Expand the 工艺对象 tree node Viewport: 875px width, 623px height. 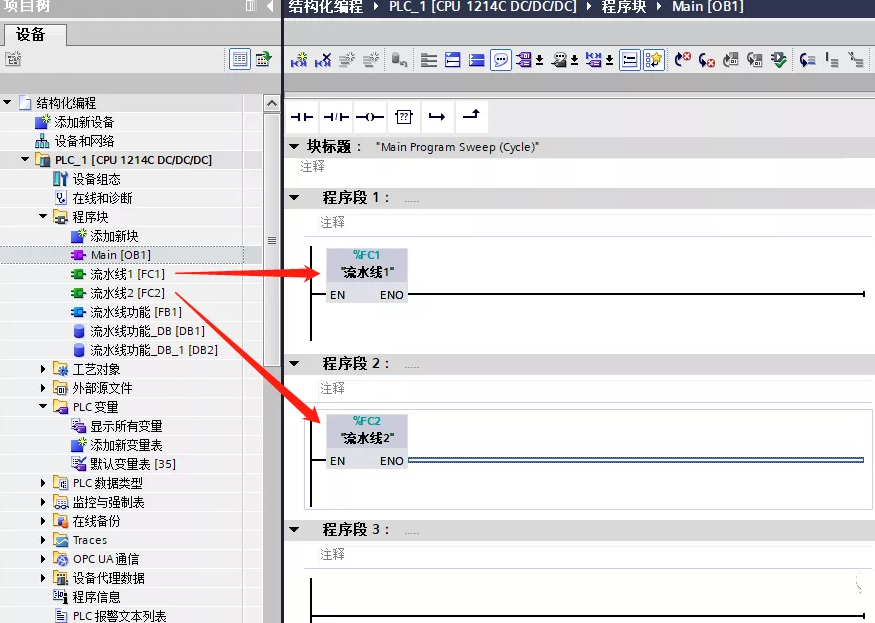click(x=44, y=369)
